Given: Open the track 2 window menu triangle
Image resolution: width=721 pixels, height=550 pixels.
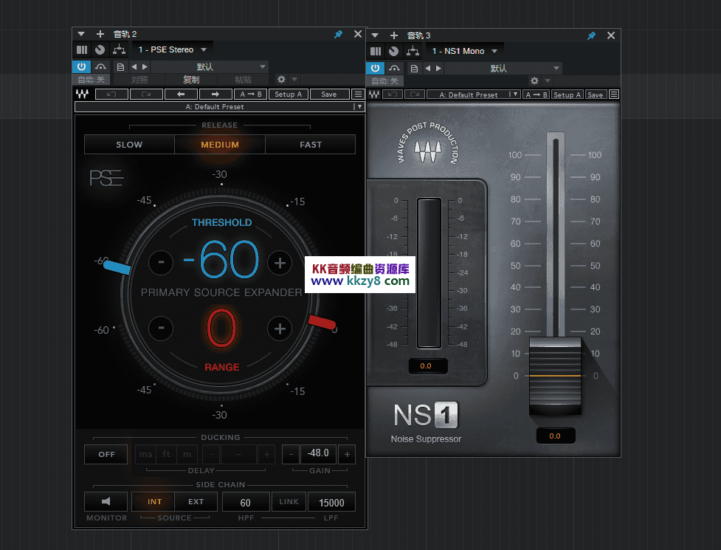Looking at the screenshot, I should click(x=81, y=34).
